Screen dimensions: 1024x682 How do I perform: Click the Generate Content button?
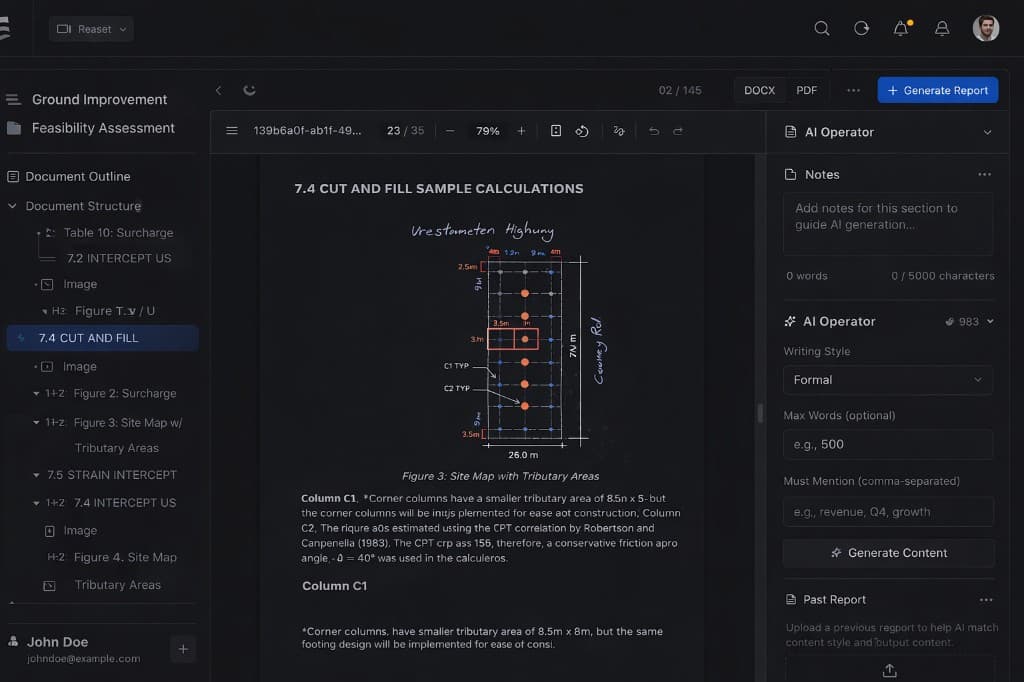click(887, 552)
